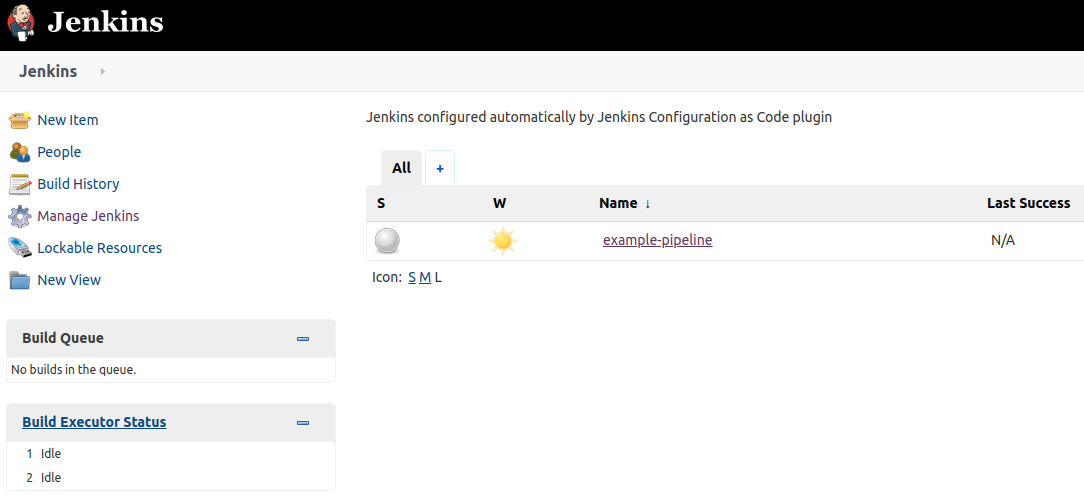This screenshot has height=503, width=1084.
Task: Open the Build History link
Action: (78, 184)
